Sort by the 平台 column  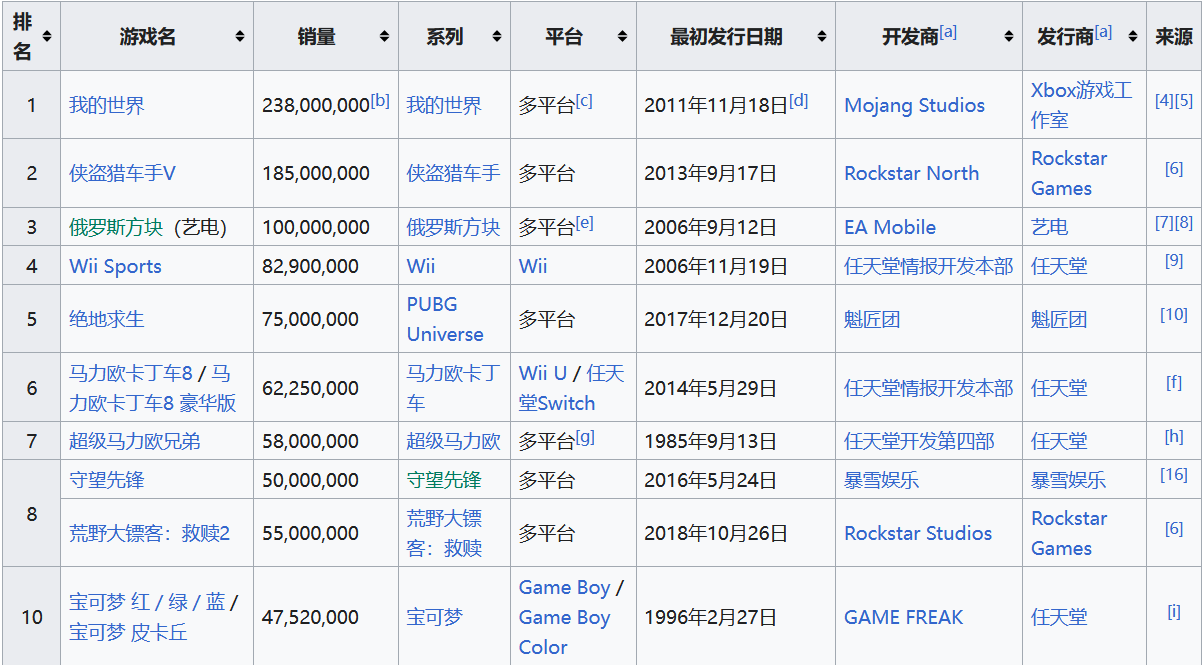(x=622, y=36)
